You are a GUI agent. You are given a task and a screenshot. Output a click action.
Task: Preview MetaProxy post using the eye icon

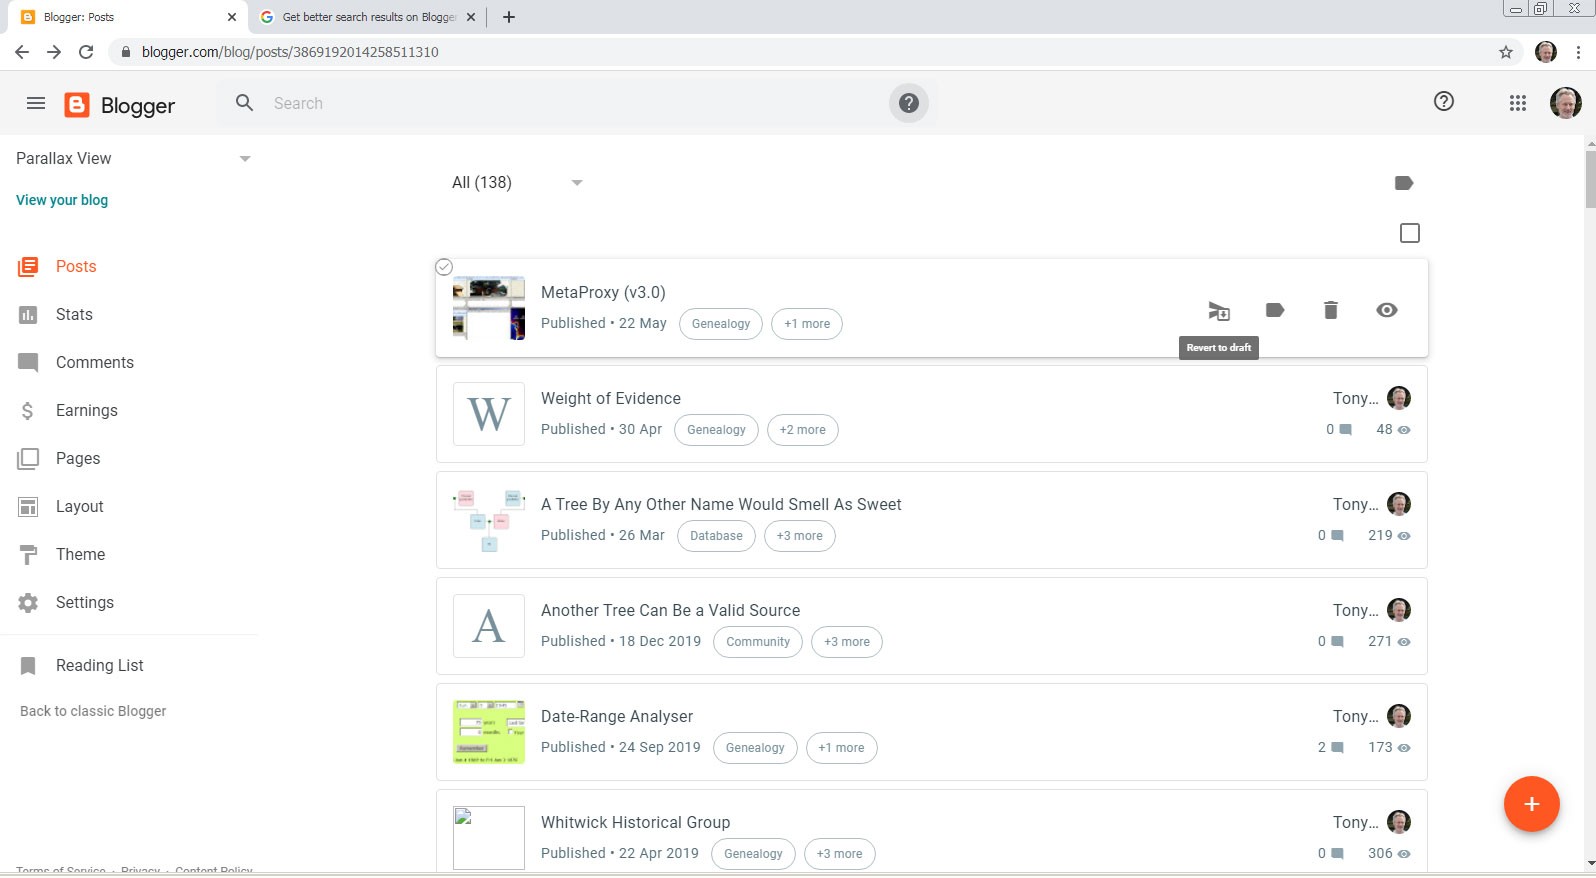click(1386, 310)
